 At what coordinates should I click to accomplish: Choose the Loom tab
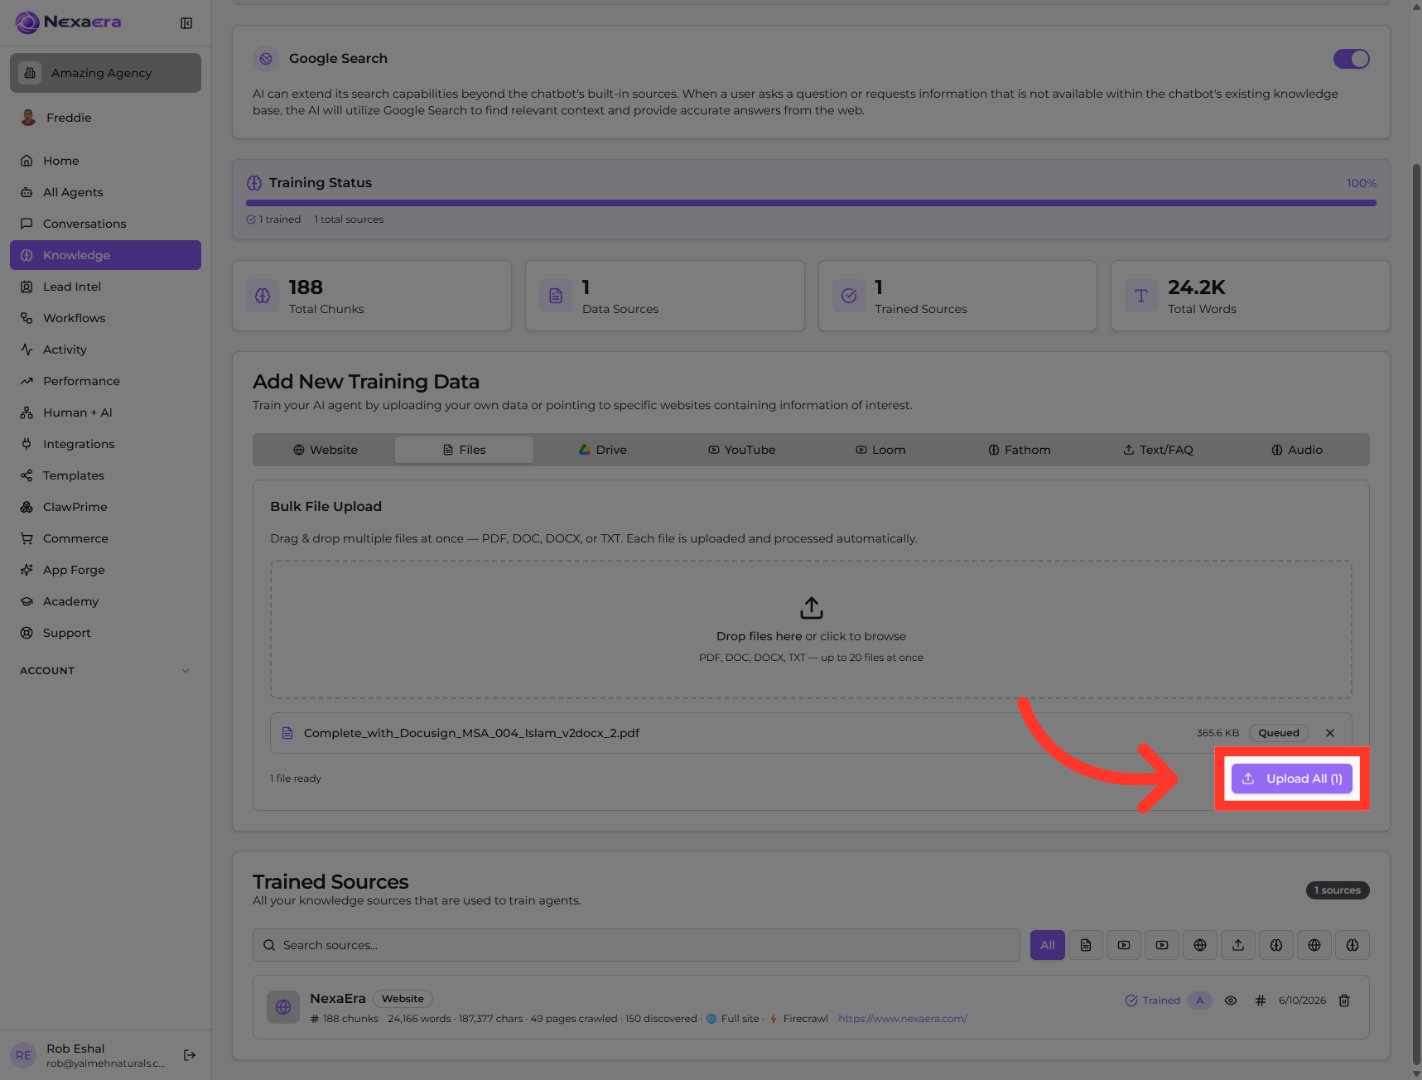pyautogui.click(x=881, y=450)
